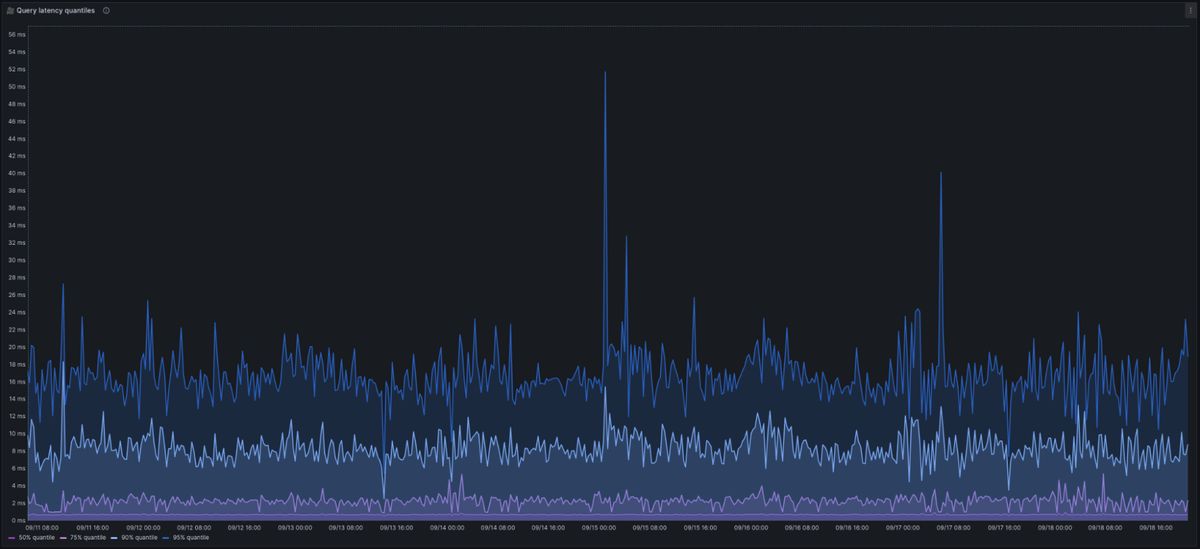Click the tallest spike peak near 52 ms
Image resolution: width=1200 pixels, height=549 pixels.
[x=605, y=72]
